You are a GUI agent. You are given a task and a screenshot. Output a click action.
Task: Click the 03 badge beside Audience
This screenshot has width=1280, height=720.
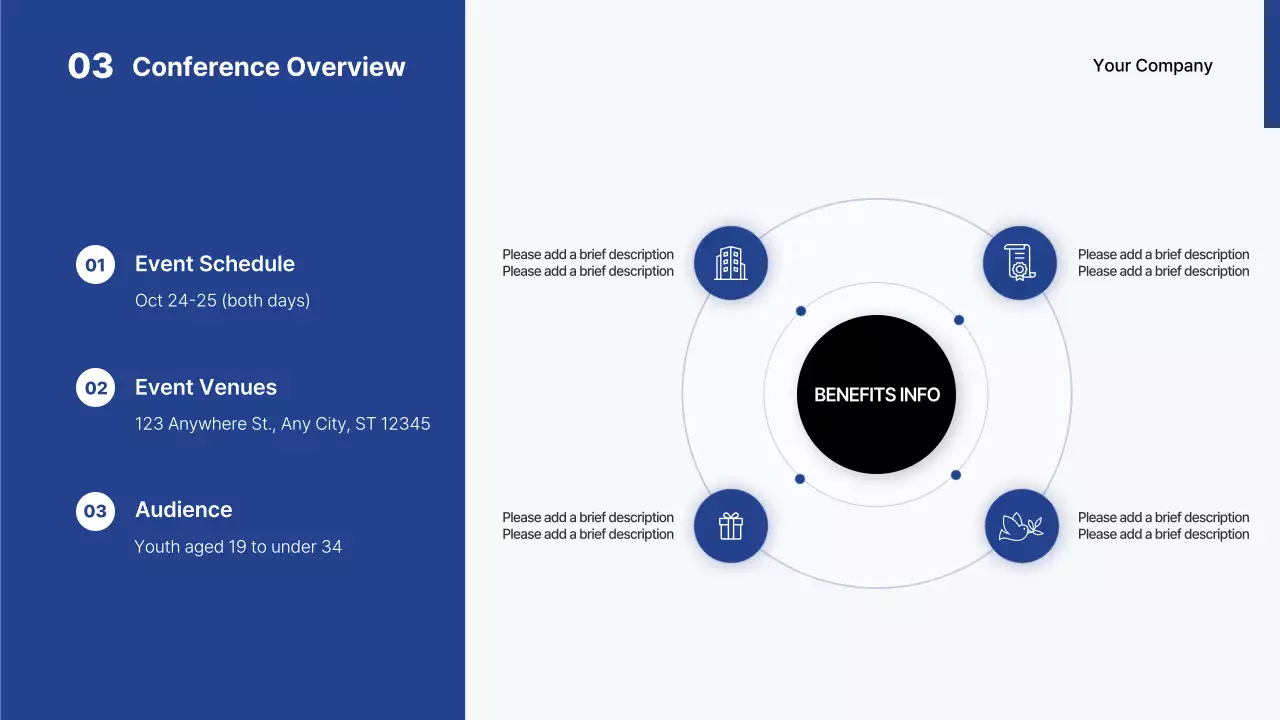point(95,511)
